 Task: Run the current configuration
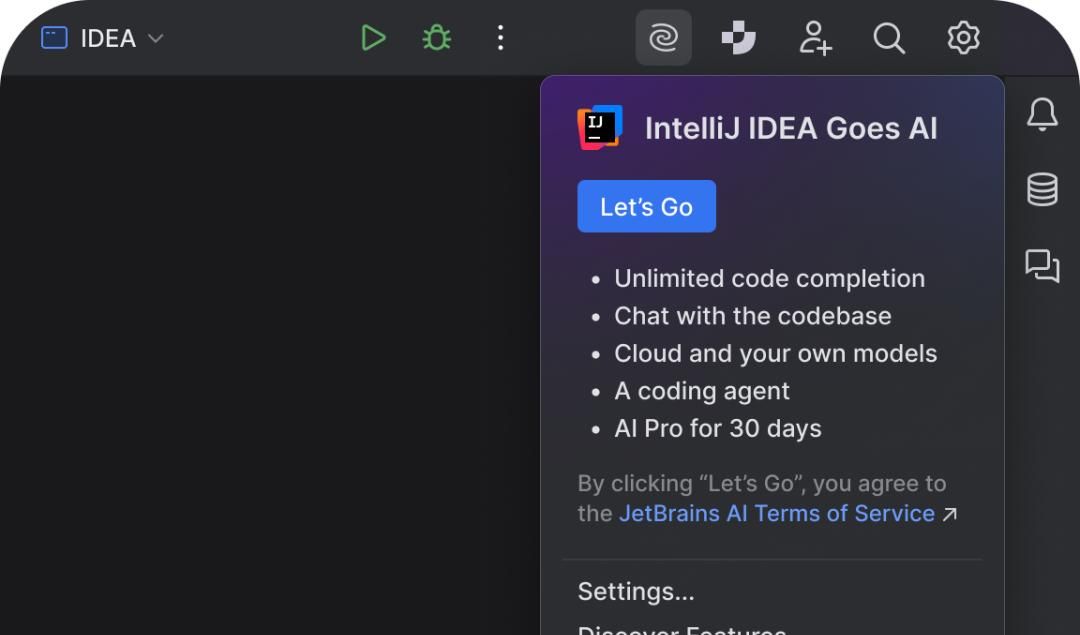click(373, 38)
